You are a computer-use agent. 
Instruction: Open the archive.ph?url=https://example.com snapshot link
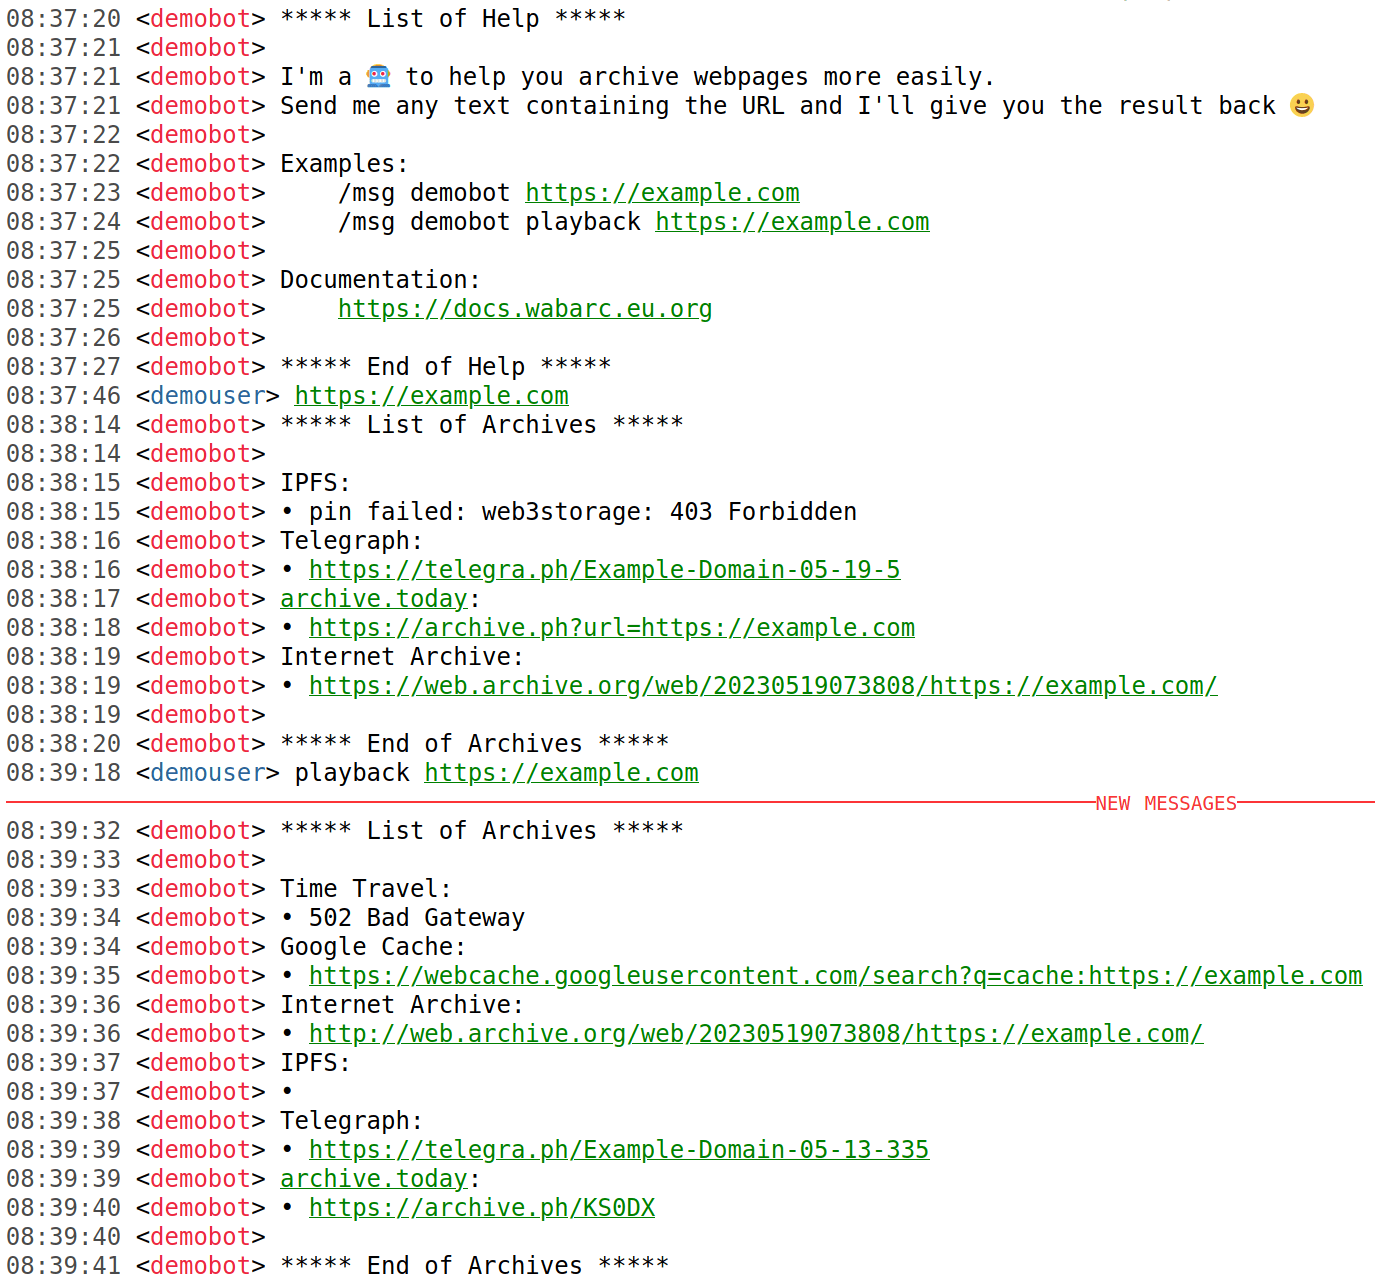pyautogui.click(x=612, y=627)
